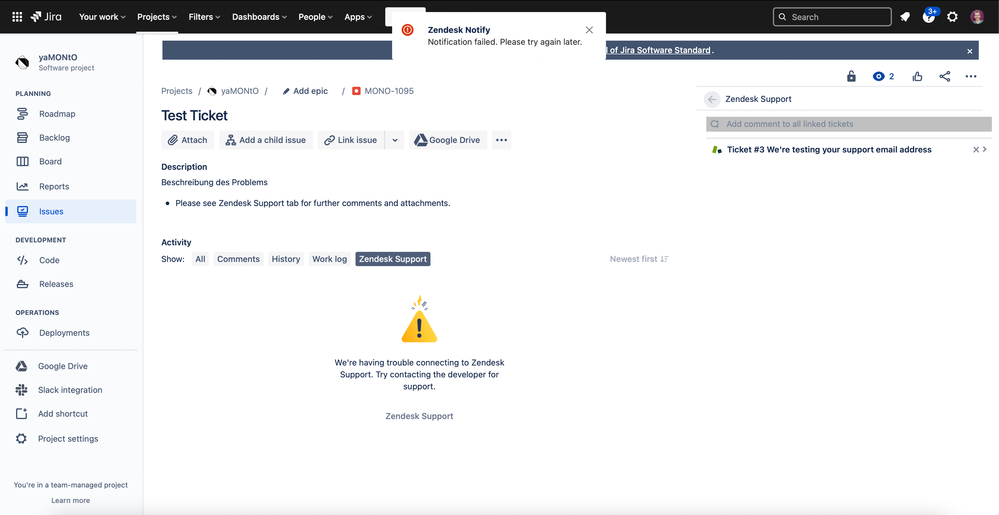Click the Google Drive toolbar button
The width and height of the screenshot is (999, 515).
pos(448,140)
